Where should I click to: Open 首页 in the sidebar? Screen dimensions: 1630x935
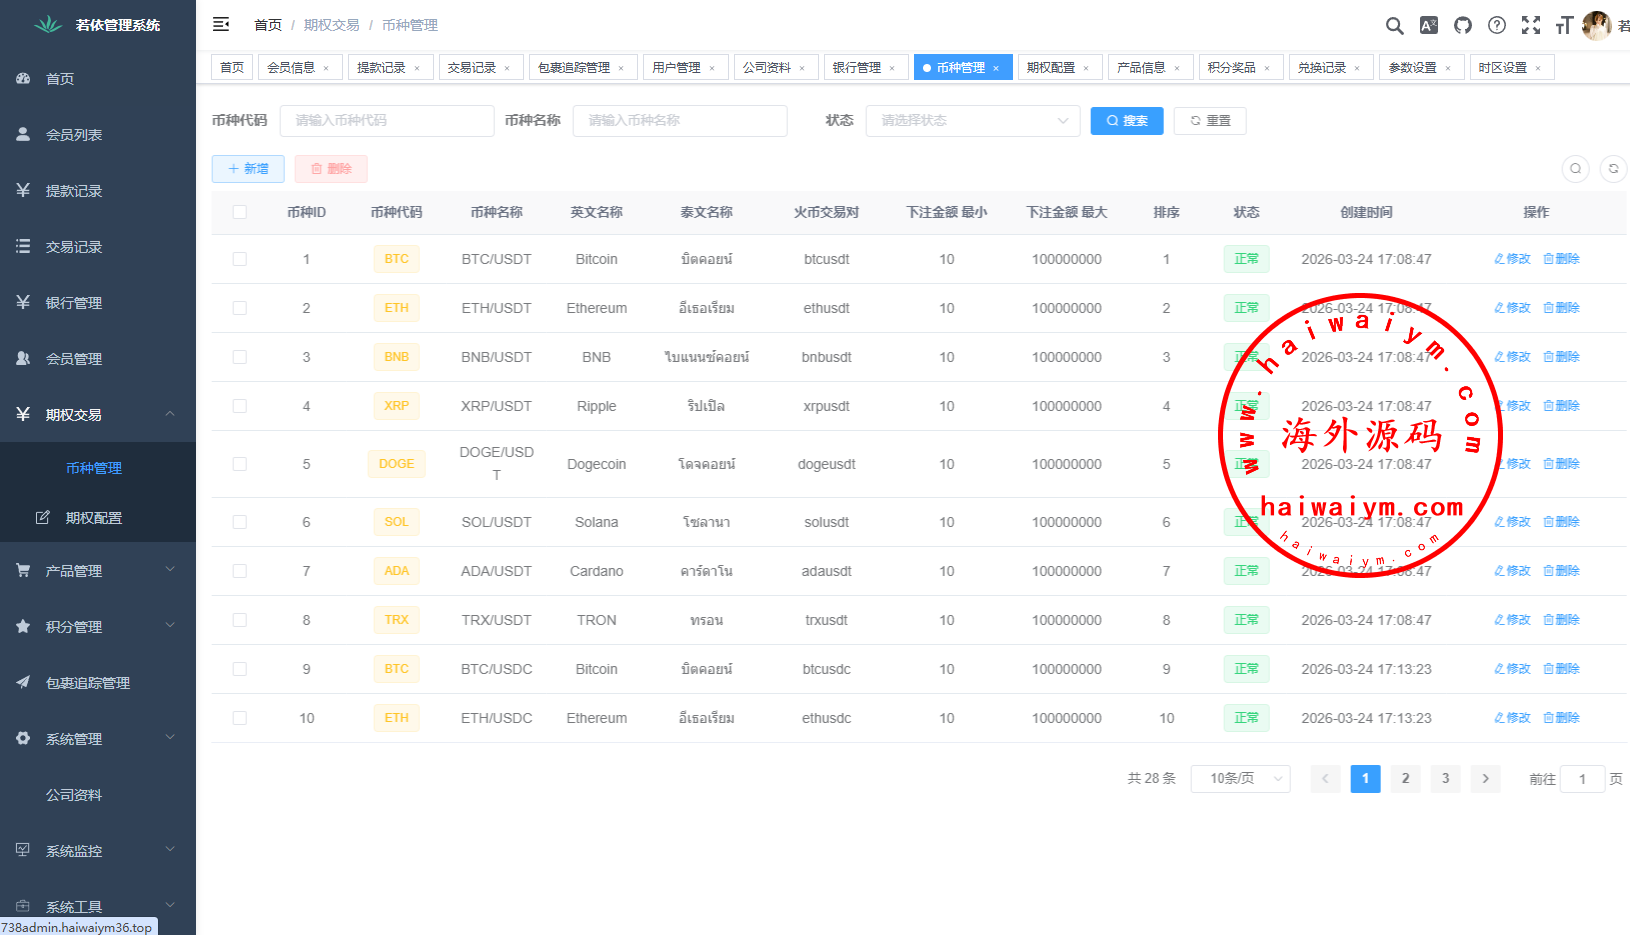98,79
